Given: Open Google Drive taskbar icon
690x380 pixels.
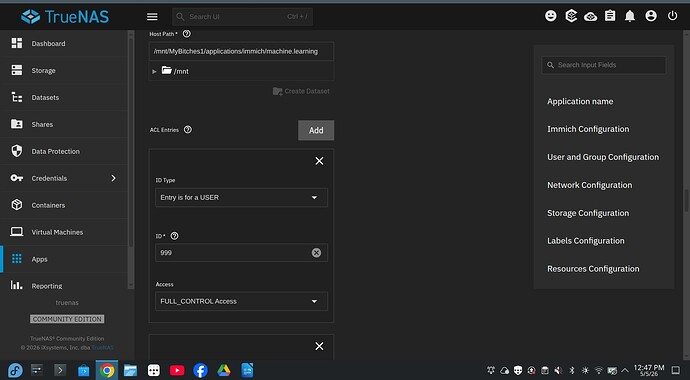Looking at the screenshot, I should click(x=224, y=370).
